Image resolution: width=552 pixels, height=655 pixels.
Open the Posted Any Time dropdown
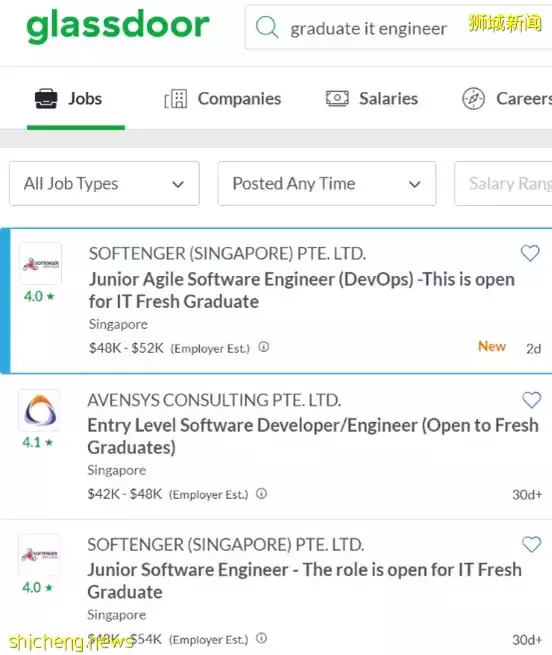pos(327,183)
